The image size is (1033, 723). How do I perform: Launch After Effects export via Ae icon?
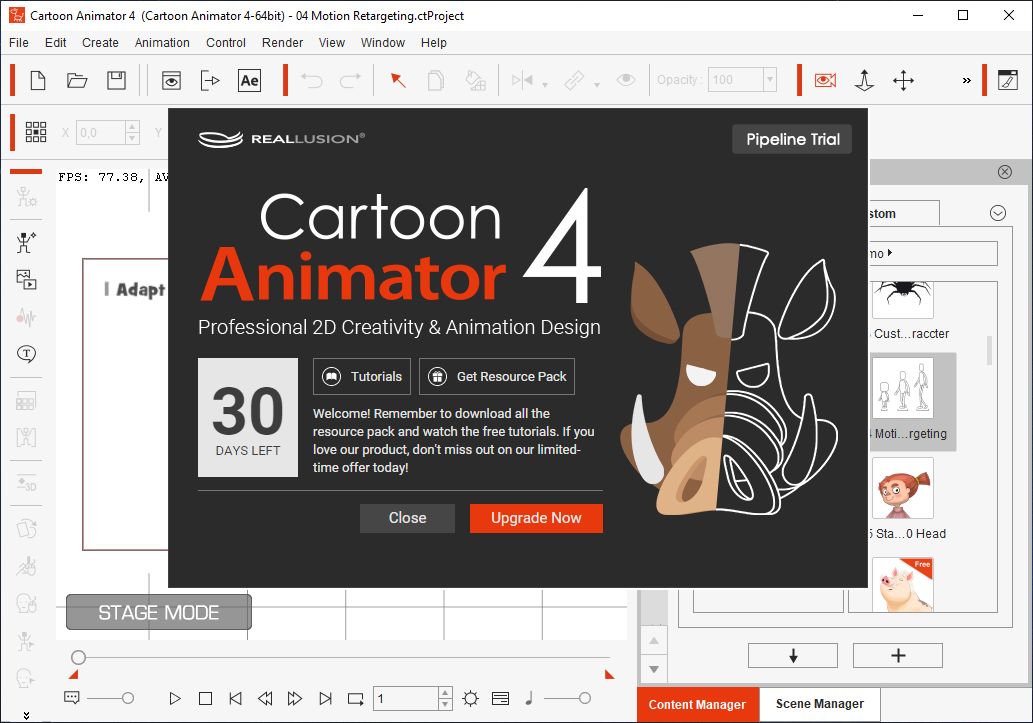click(250, 80)
